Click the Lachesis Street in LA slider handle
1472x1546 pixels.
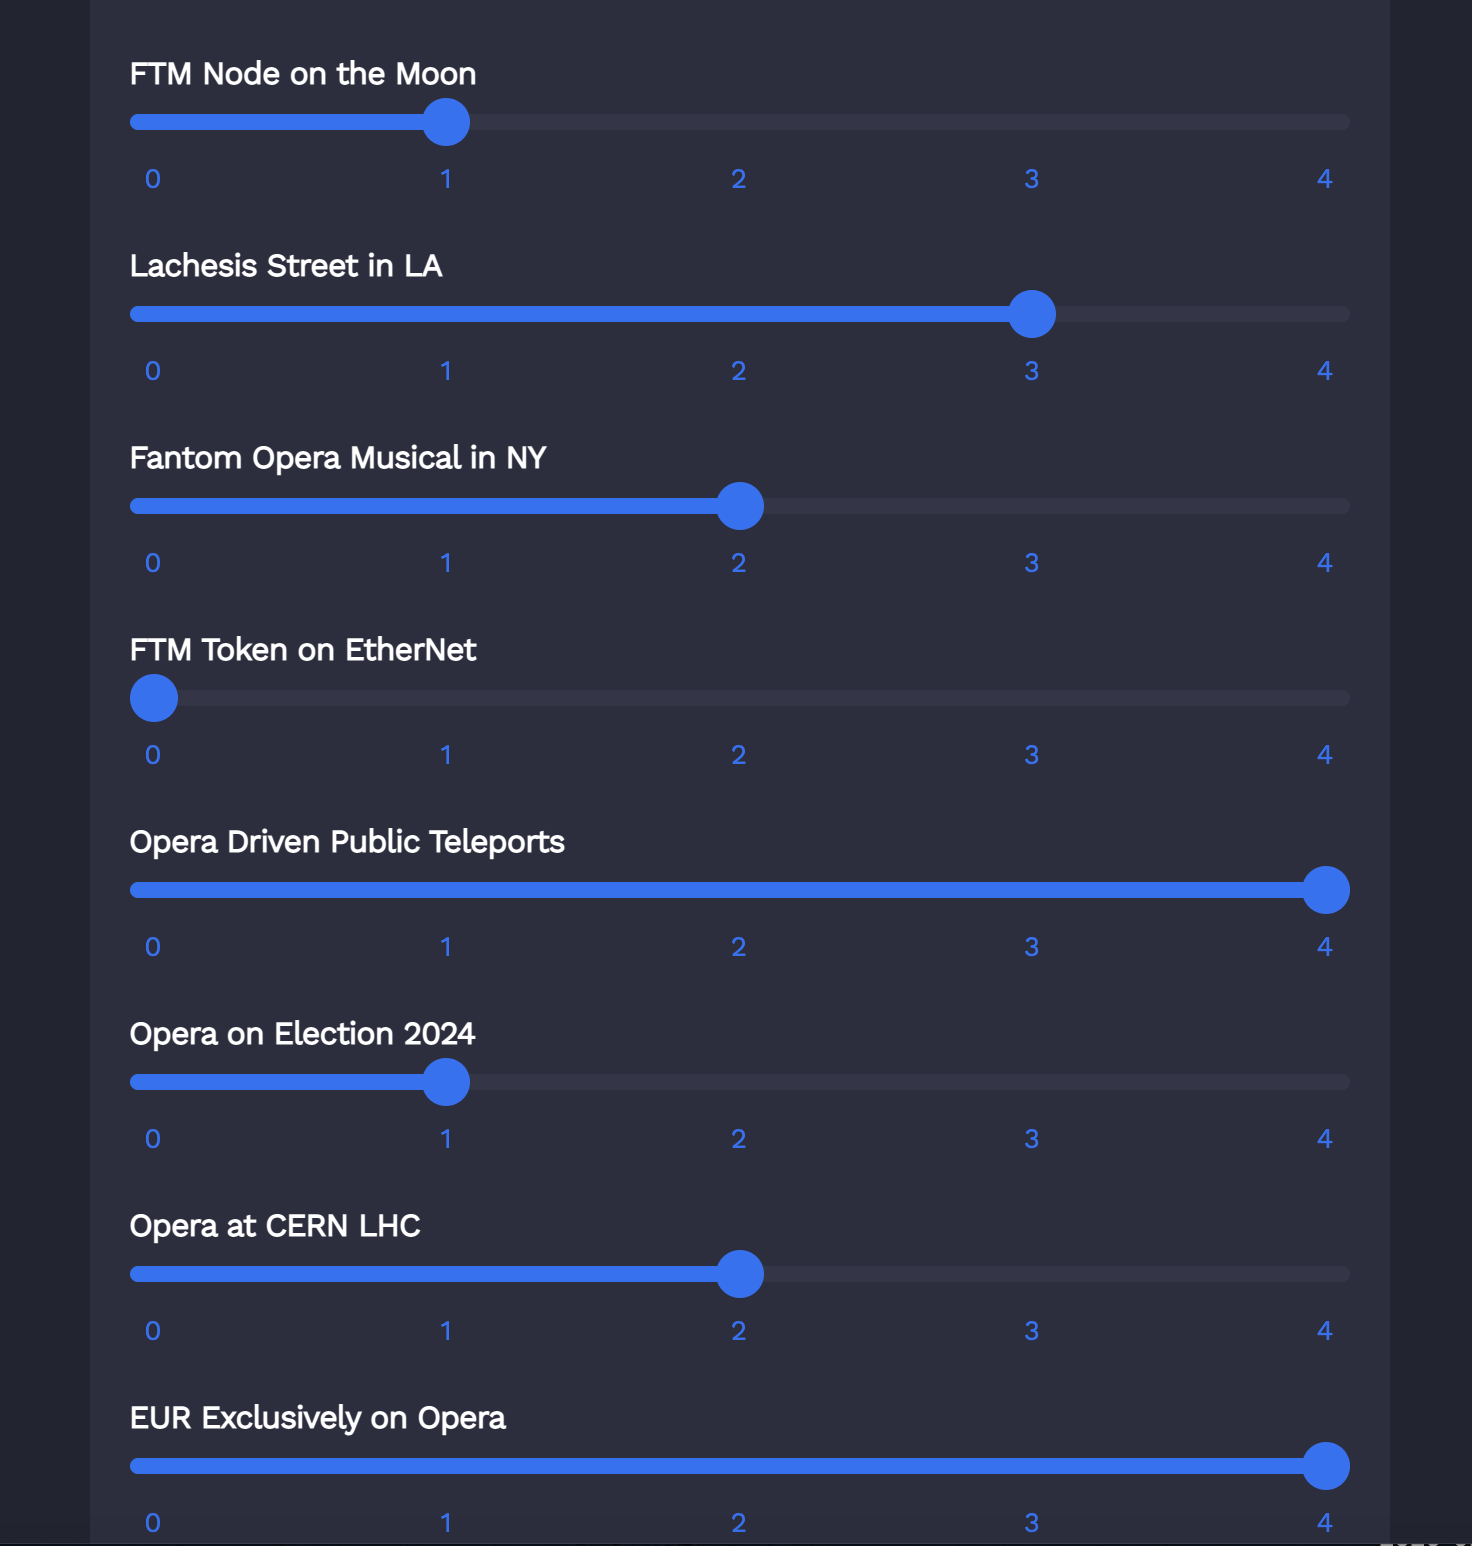tap(1033, 313)
